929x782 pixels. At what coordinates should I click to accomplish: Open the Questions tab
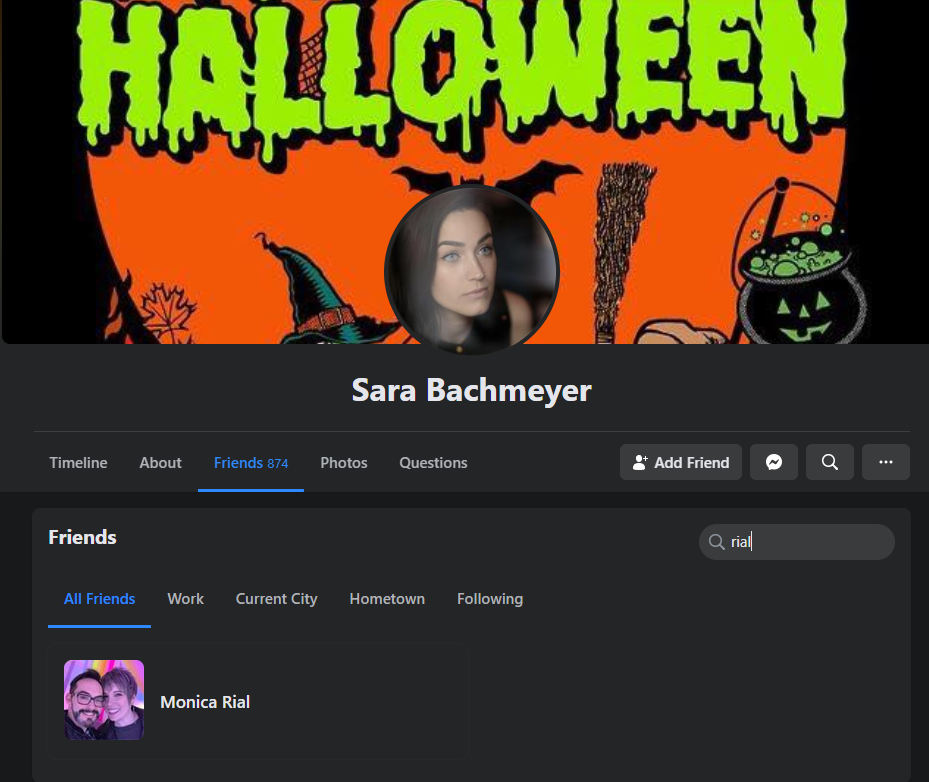coord(433,463)
